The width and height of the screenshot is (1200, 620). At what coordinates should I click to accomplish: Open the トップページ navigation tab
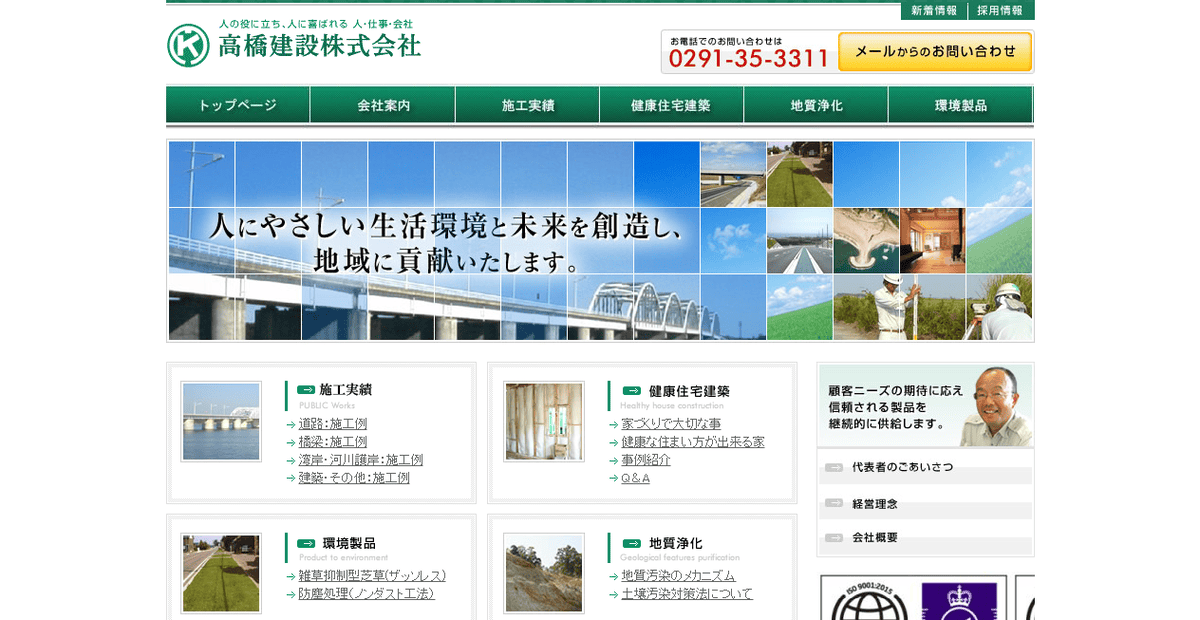pyautogui.click(x=236, y=103)
